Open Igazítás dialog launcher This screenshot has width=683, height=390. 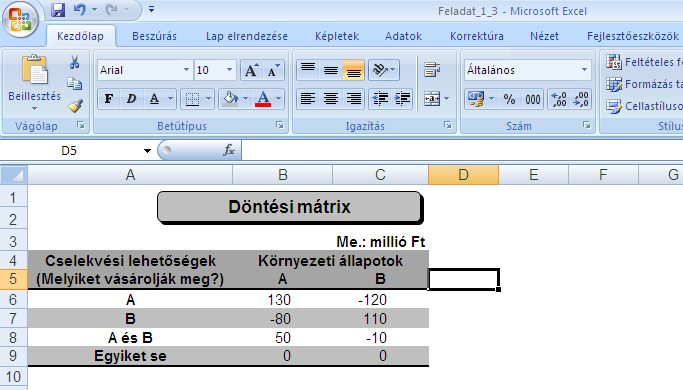click(448, 125)
